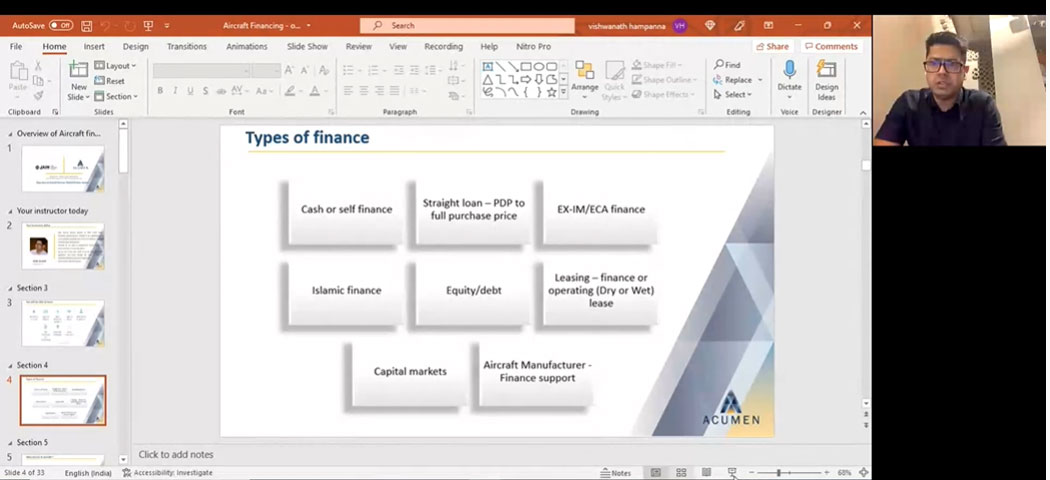1050x480 pixels.
Task: Start Slide Show from status bar
Action: pos(732,472)
